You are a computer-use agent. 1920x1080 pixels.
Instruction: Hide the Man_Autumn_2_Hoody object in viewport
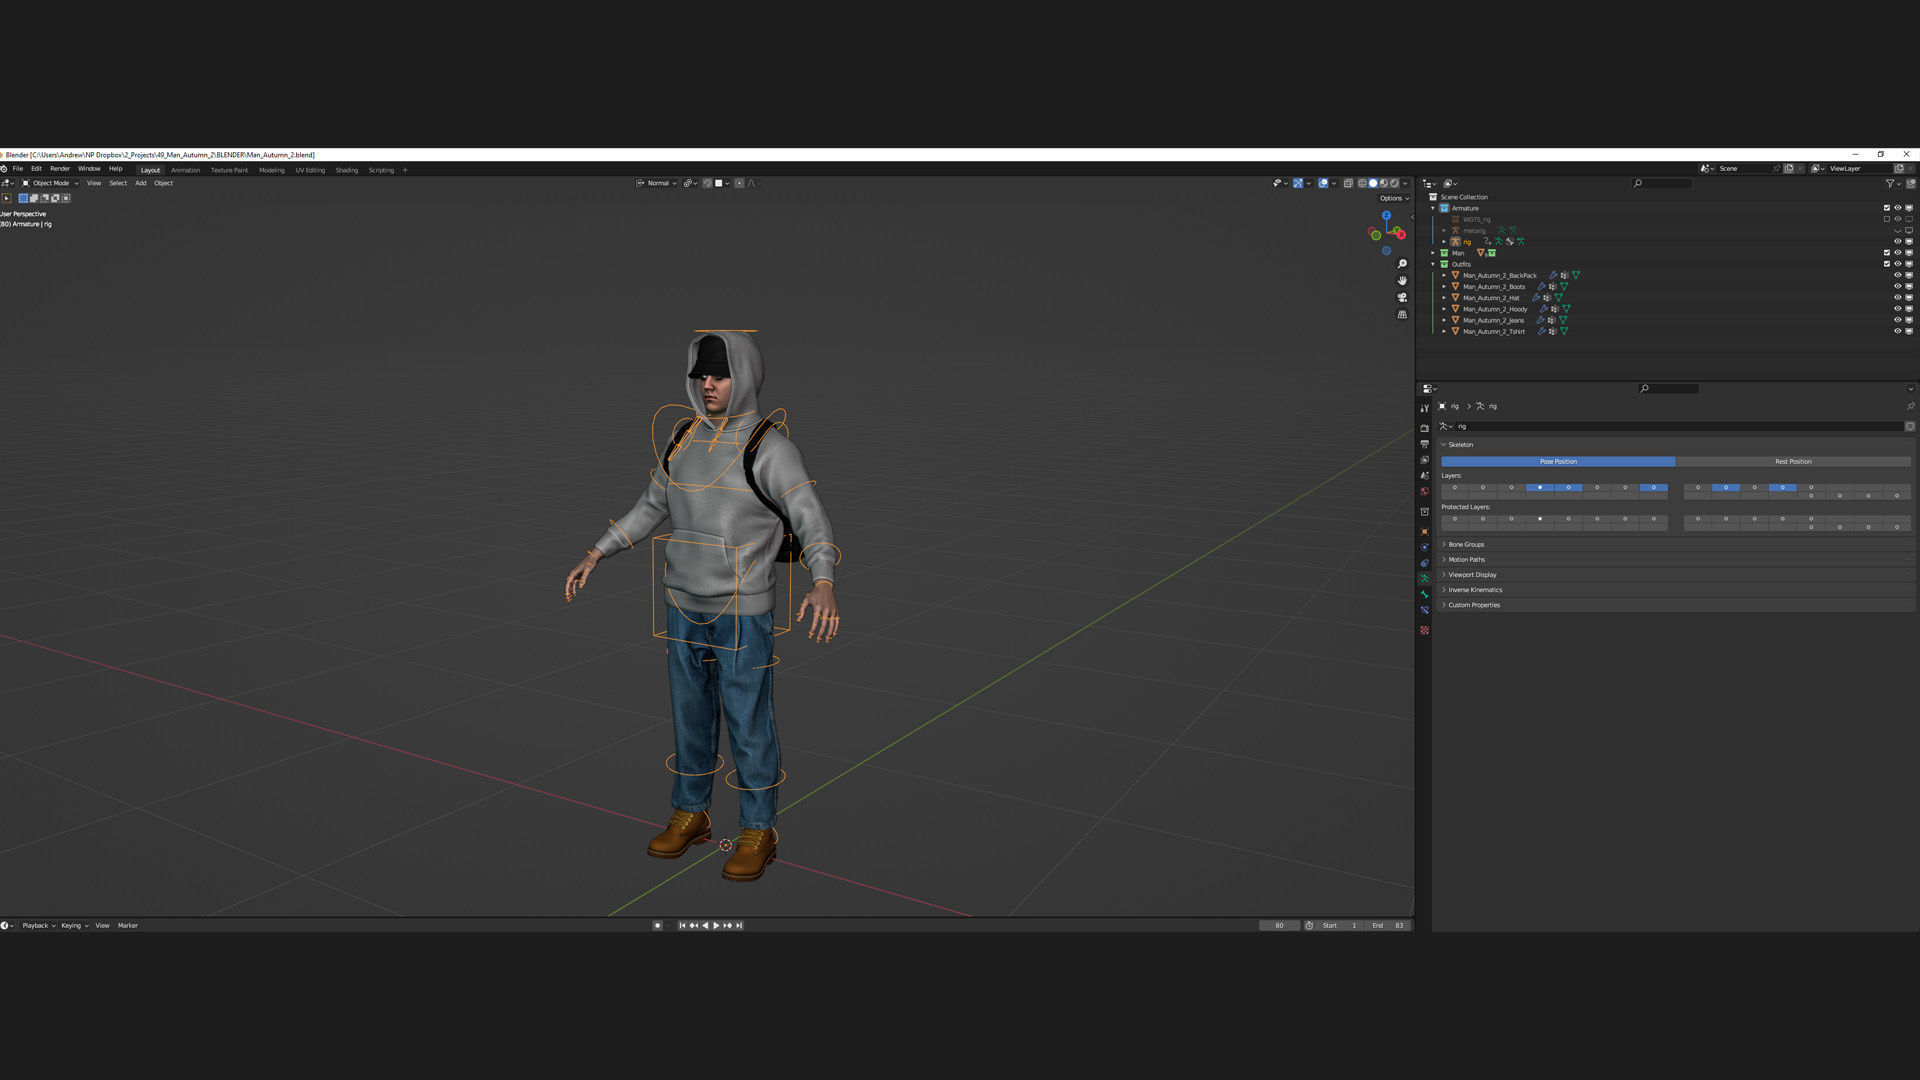tap(1898, 309)
